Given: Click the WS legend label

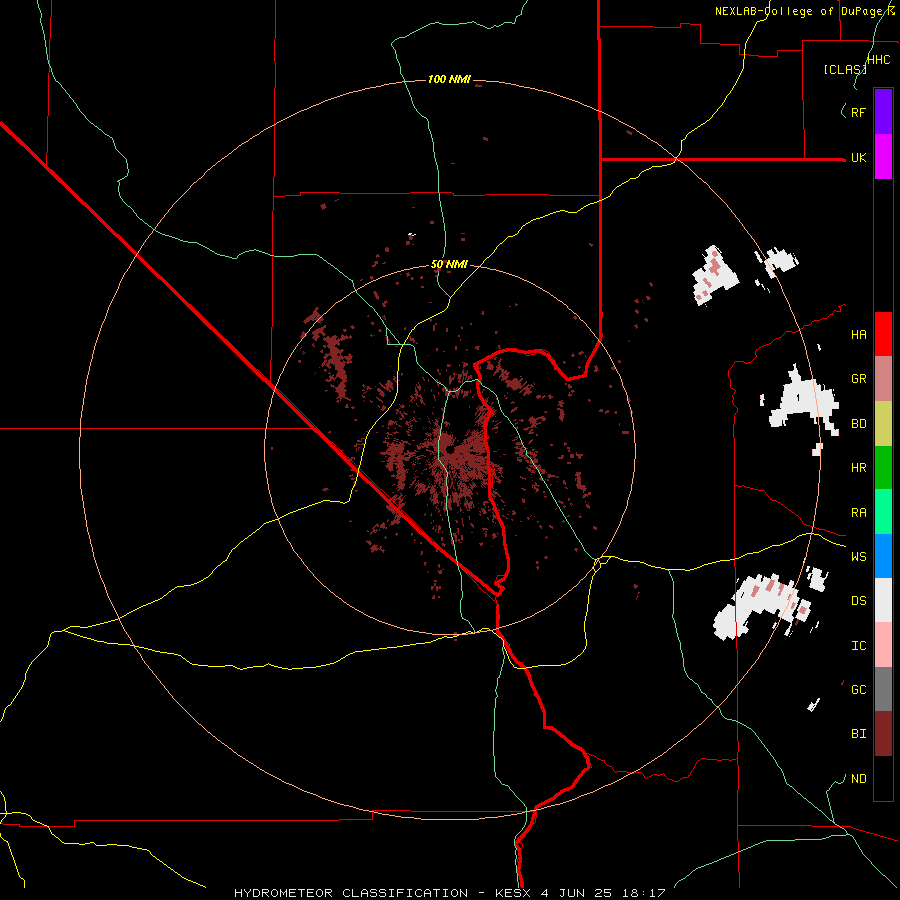Looking at the screenshot, I should click(858, 557).
